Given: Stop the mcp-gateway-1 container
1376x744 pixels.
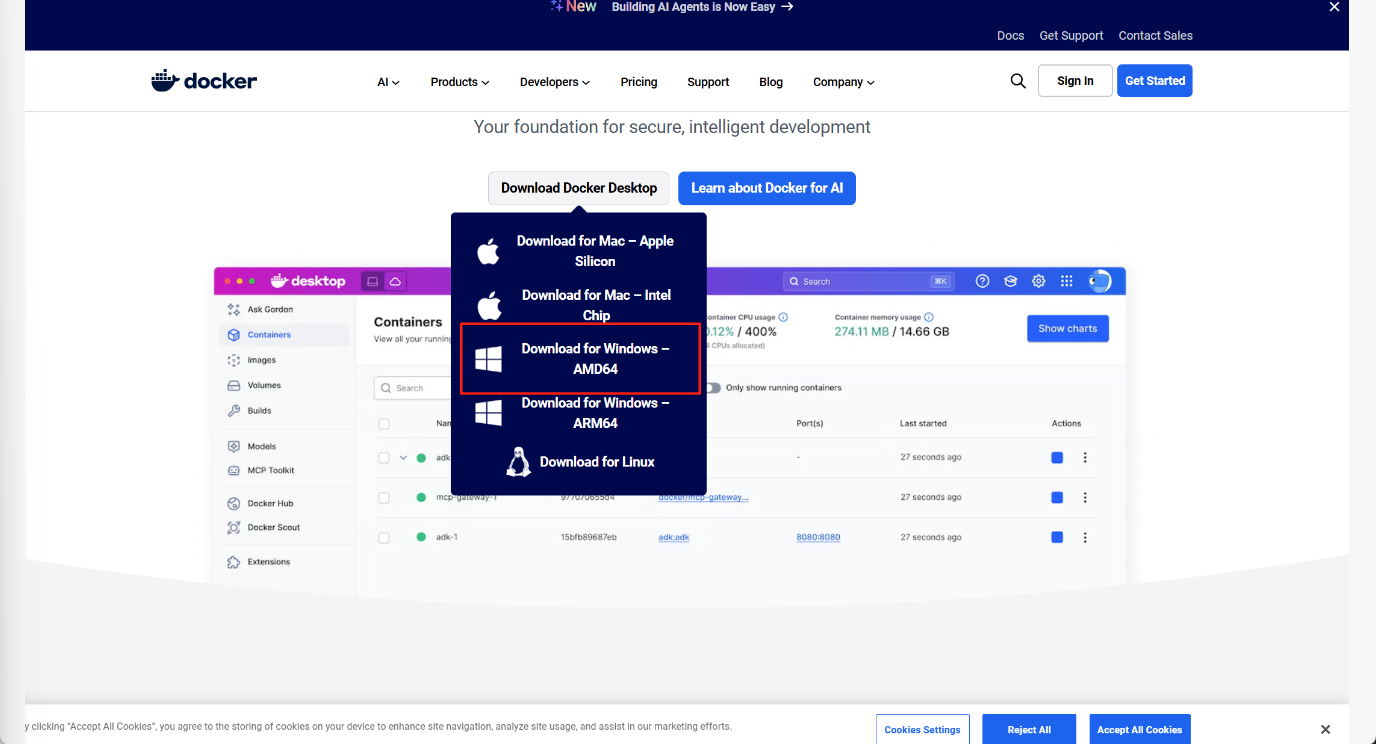Looking at the screenshot, I should tap(1057, 497).
